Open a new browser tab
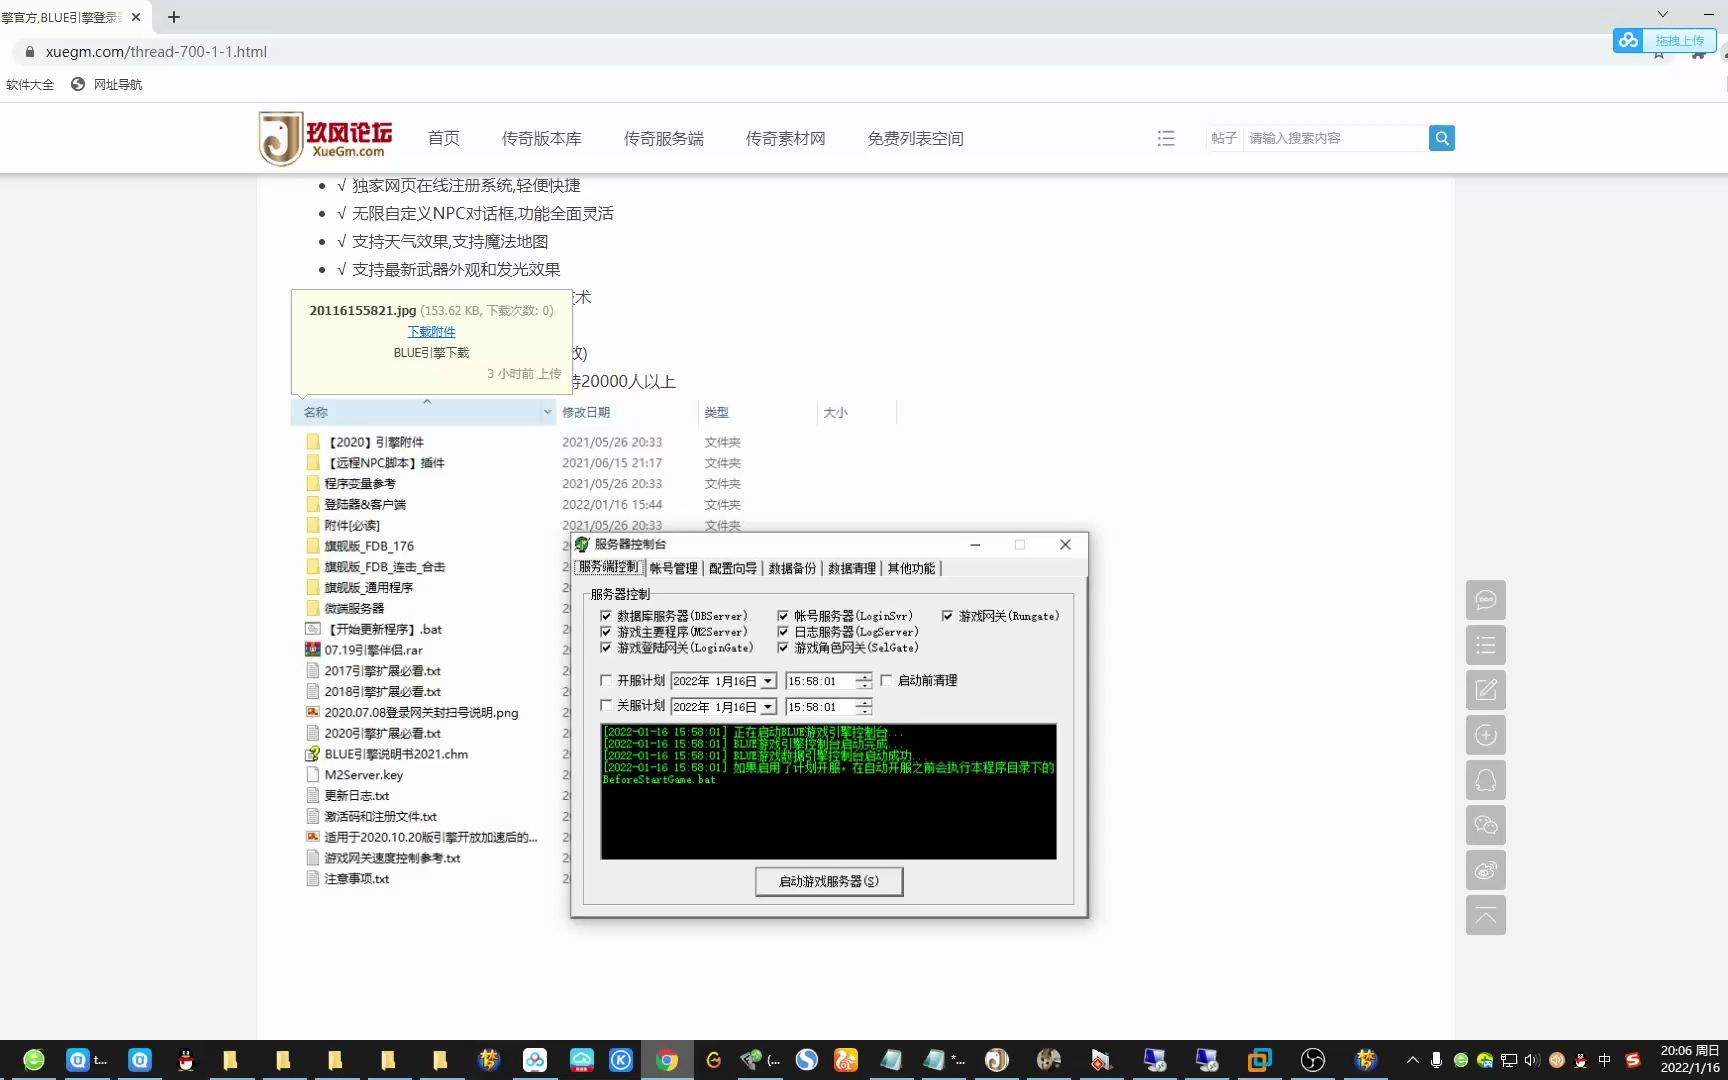1728x1080 pixels. (174, 17)
